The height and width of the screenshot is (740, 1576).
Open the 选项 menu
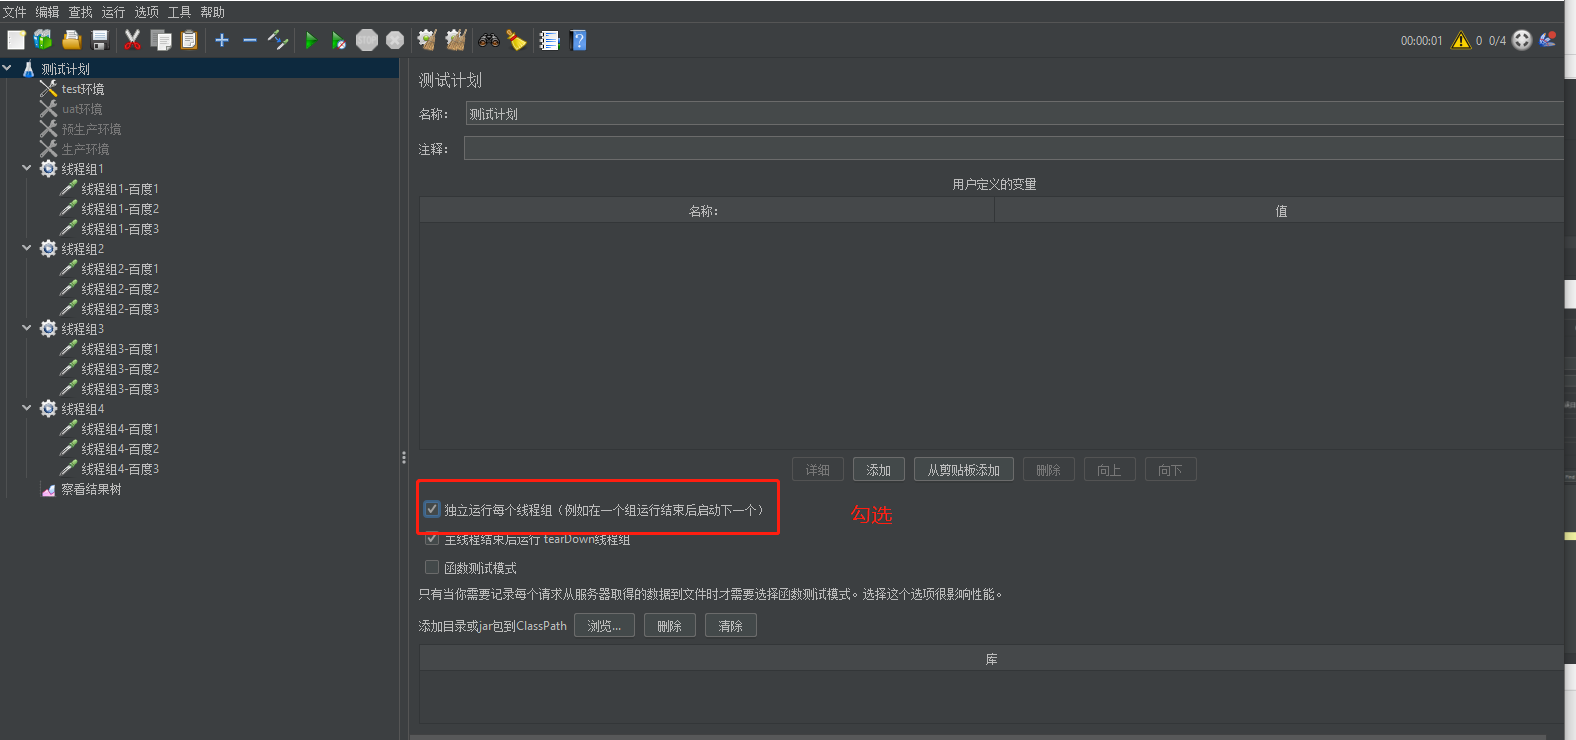[x=146, y=12]
